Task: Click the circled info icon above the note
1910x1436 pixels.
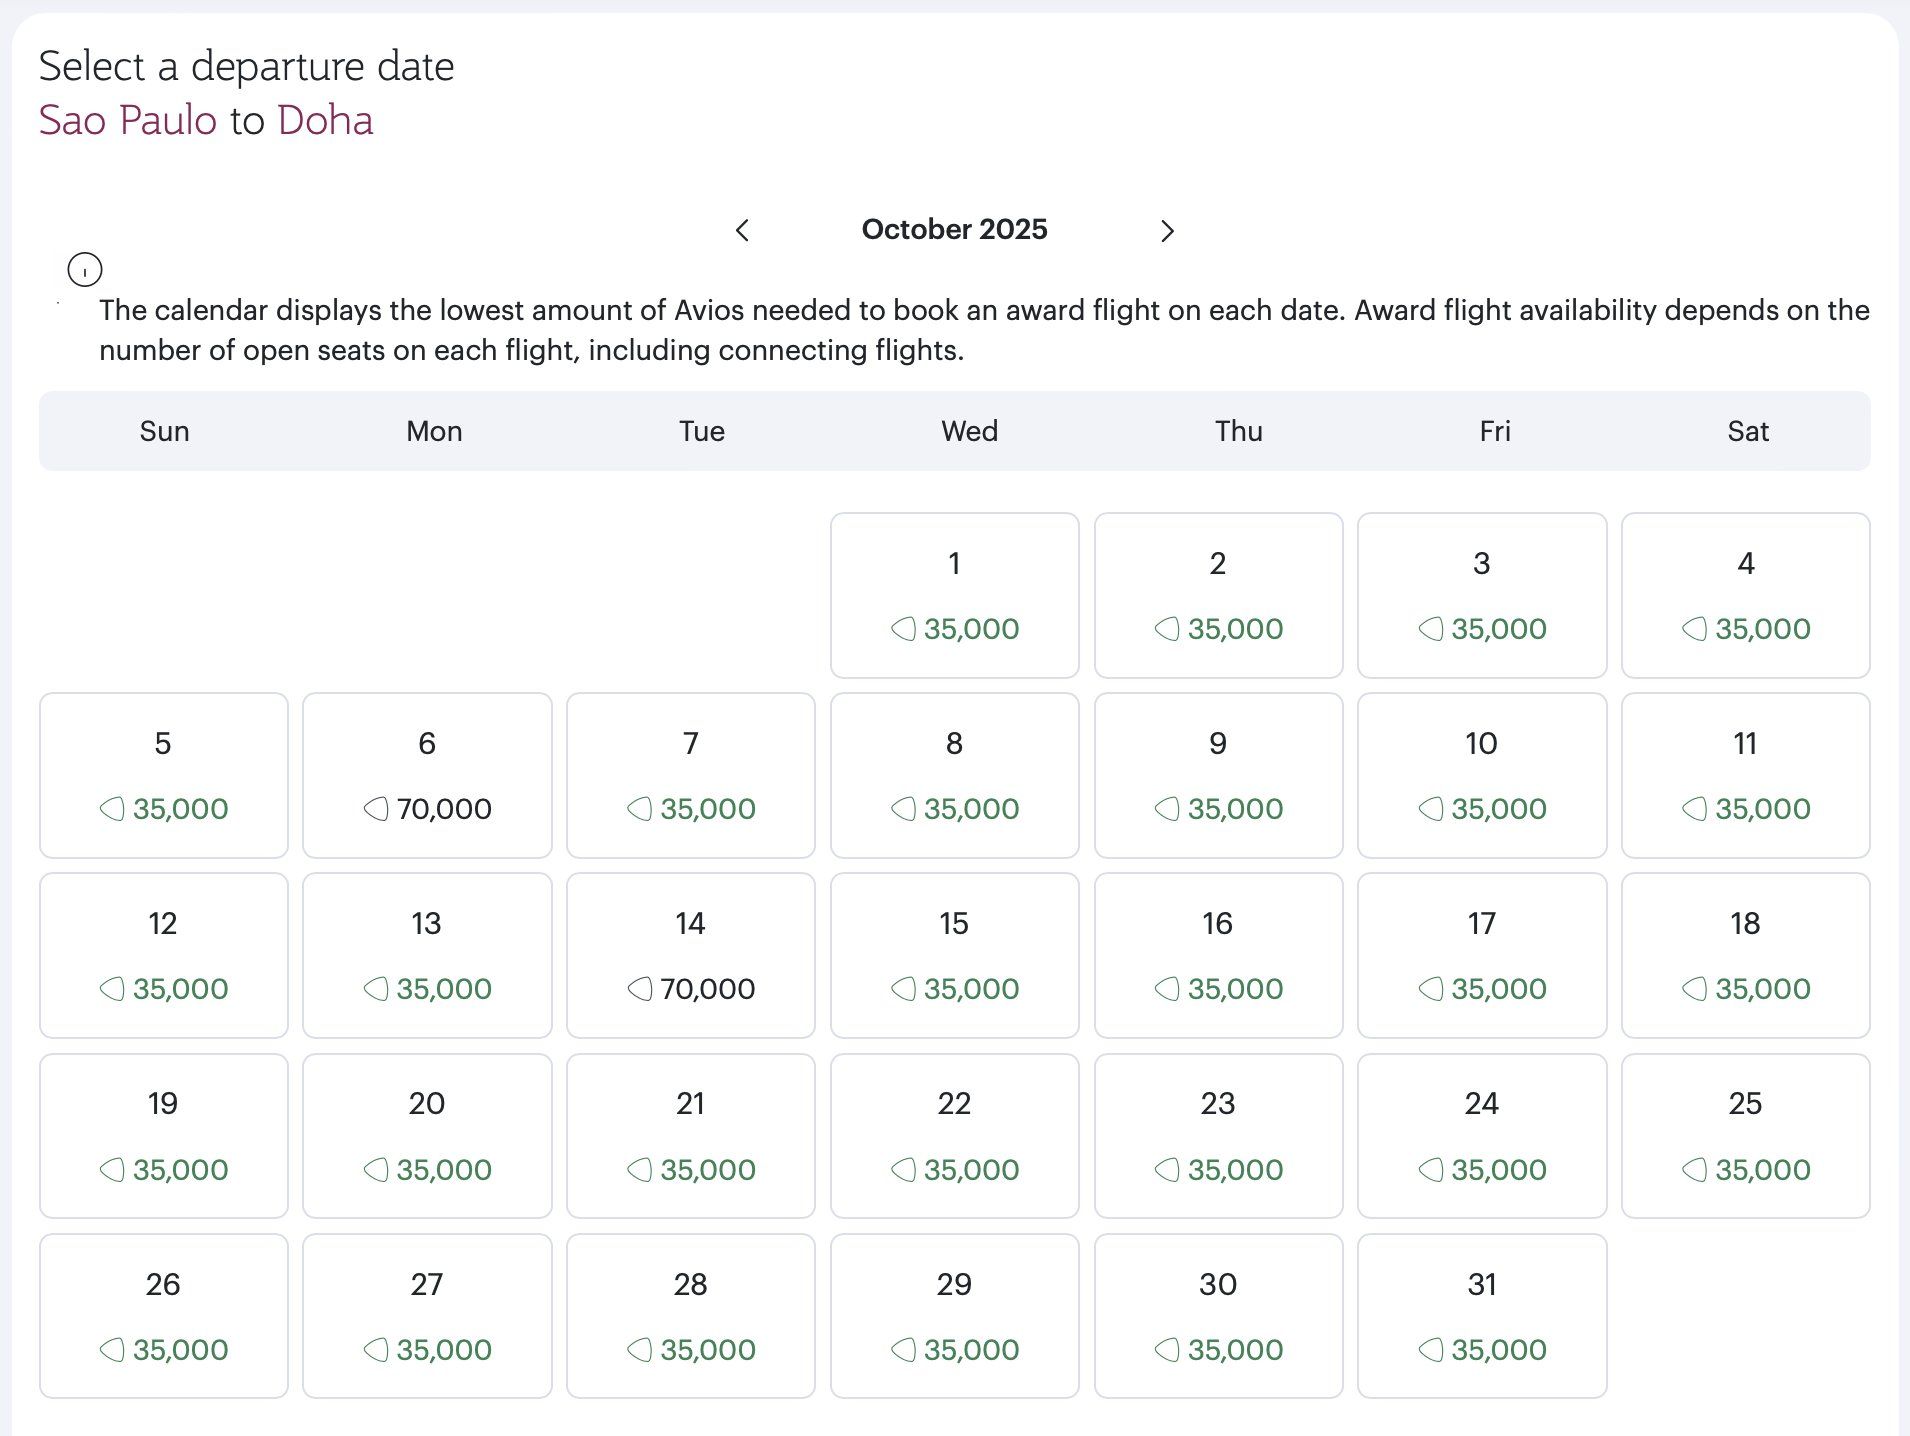Action: [85, 270]
